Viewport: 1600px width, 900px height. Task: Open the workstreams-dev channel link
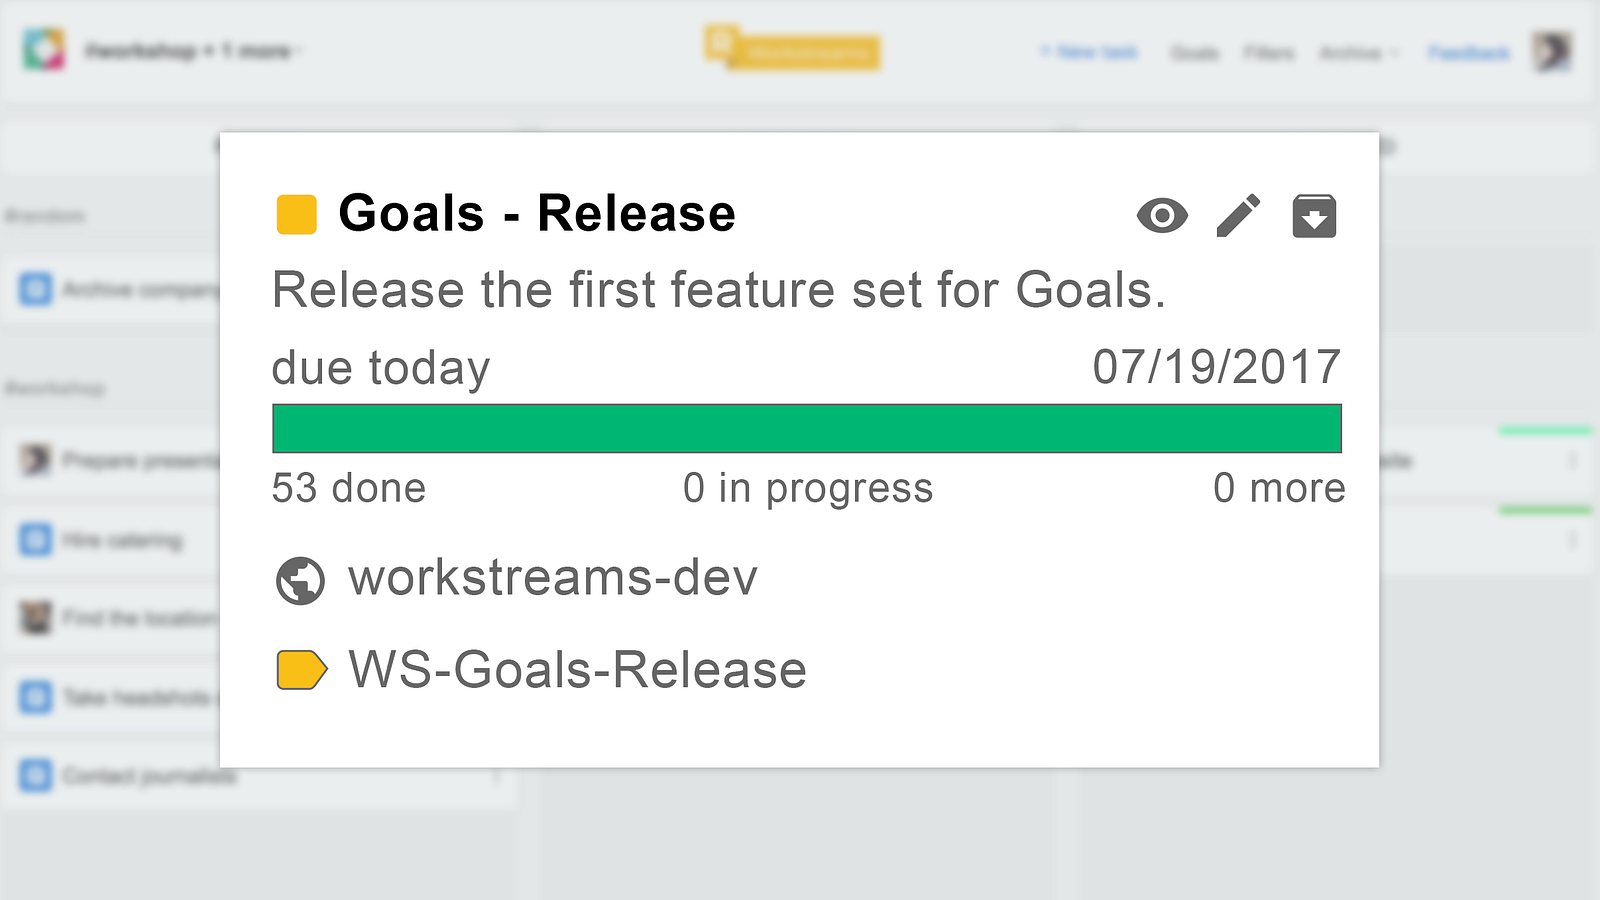[x=553, y=578]
